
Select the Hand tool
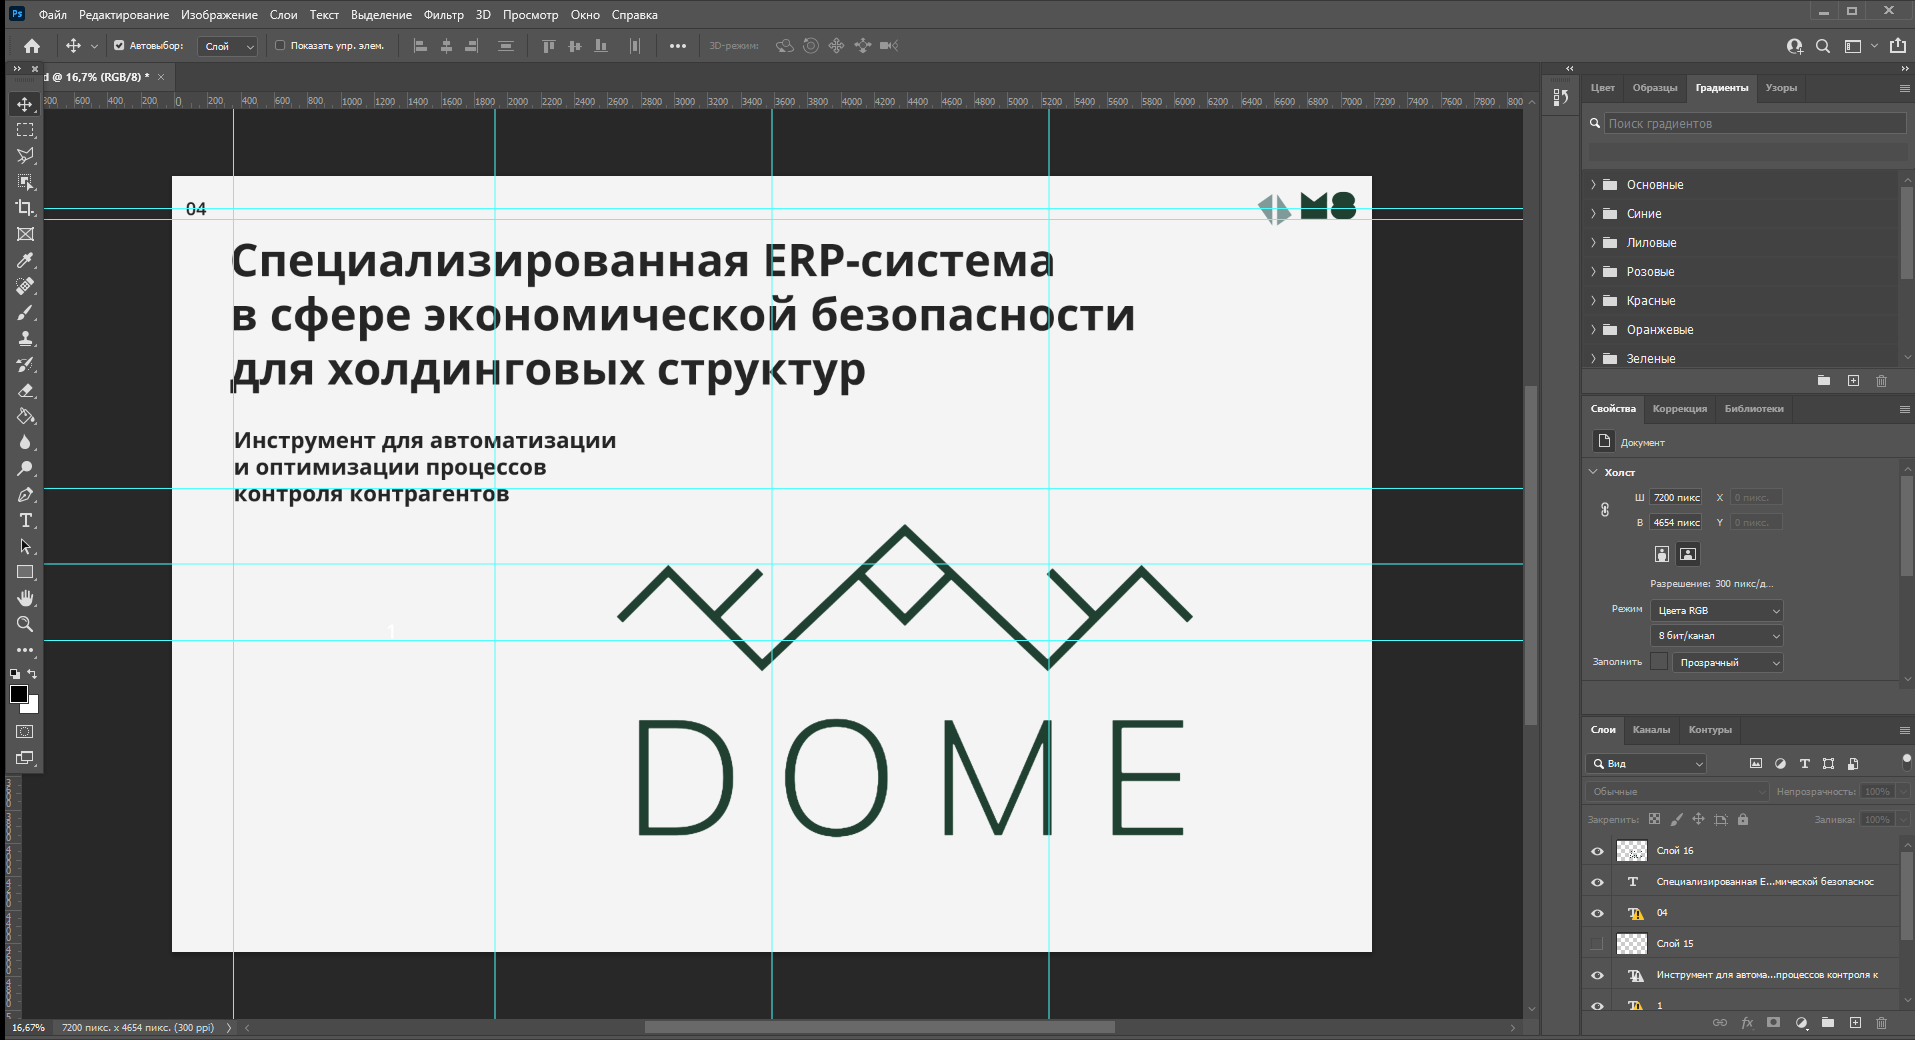point(25,598)
